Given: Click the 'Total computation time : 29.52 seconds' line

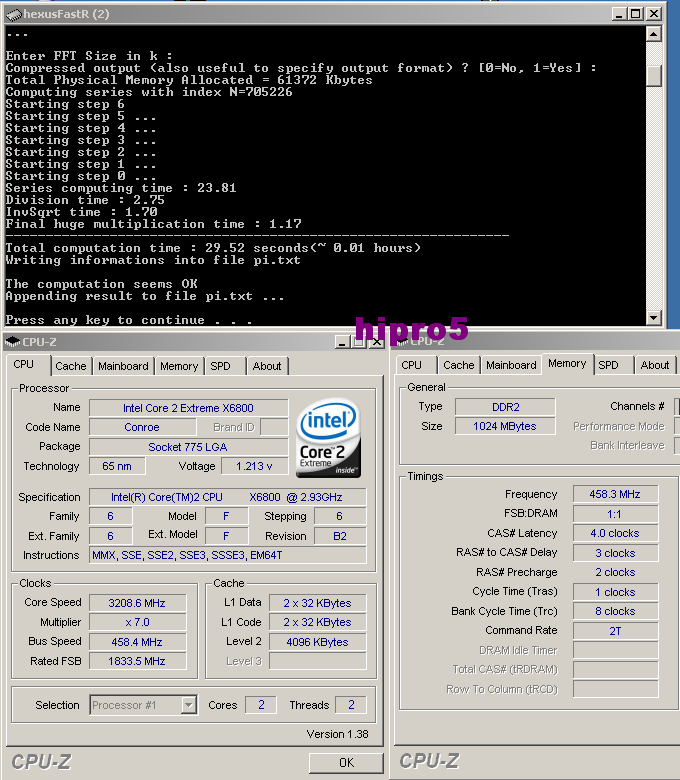Looking at the screenshot, I should click(213, 248).
